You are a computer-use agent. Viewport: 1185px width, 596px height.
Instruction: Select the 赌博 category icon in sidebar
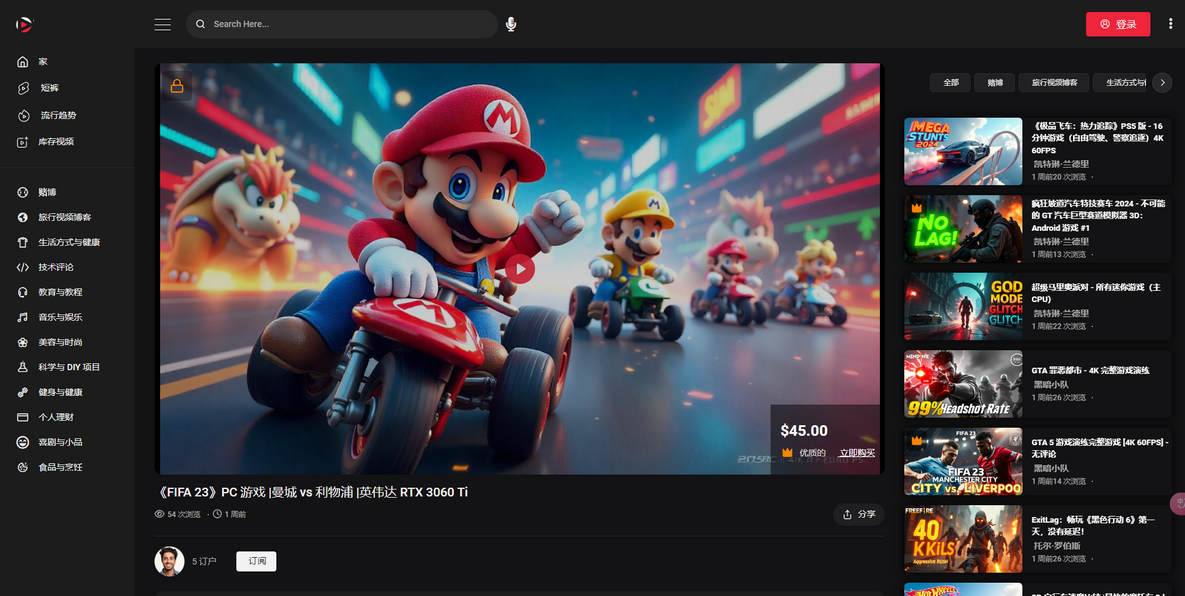pyautogui.click(x=23, y=193)
